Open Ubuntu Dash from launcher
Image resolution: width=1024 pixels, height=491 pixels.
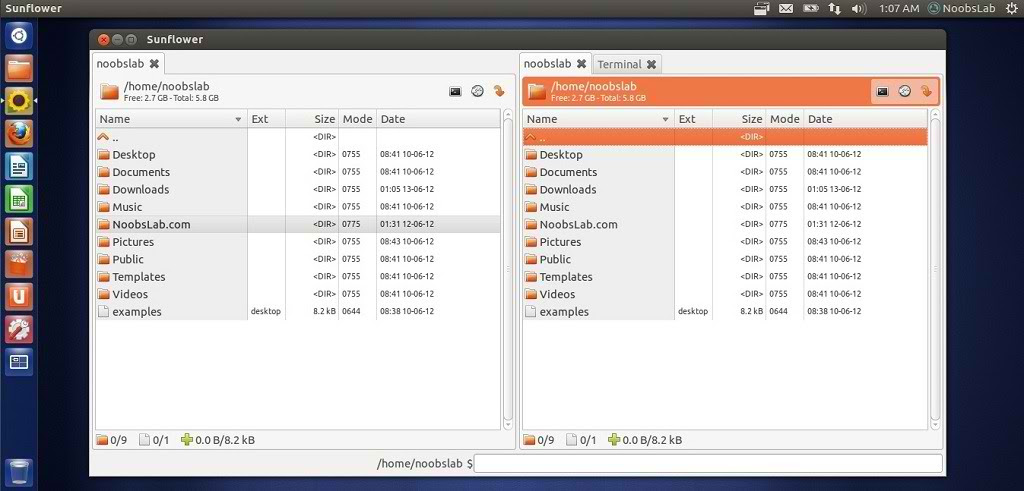click(x=19, y=36)
